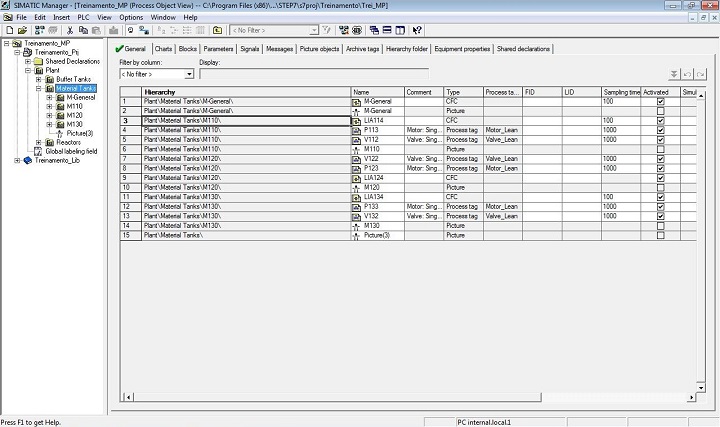Viewport: 720px width, 427px height.
Task: Click the process tag icon beside P113
Action: click(356, 130)
